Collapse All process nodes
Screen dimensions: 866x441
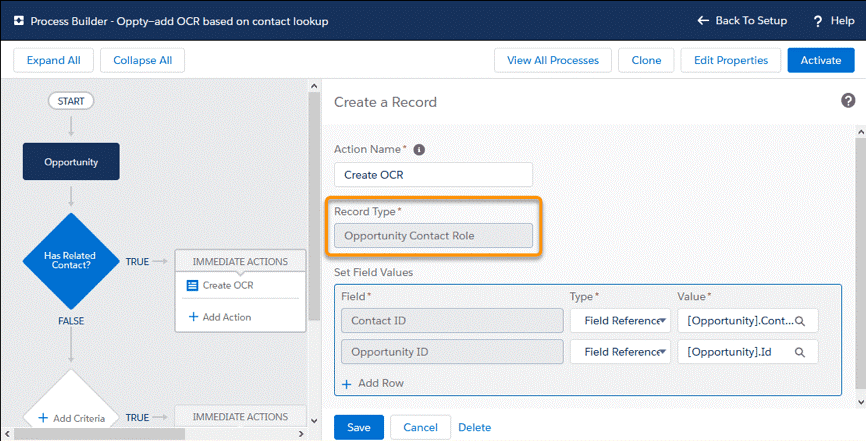[x=142, y=60]
